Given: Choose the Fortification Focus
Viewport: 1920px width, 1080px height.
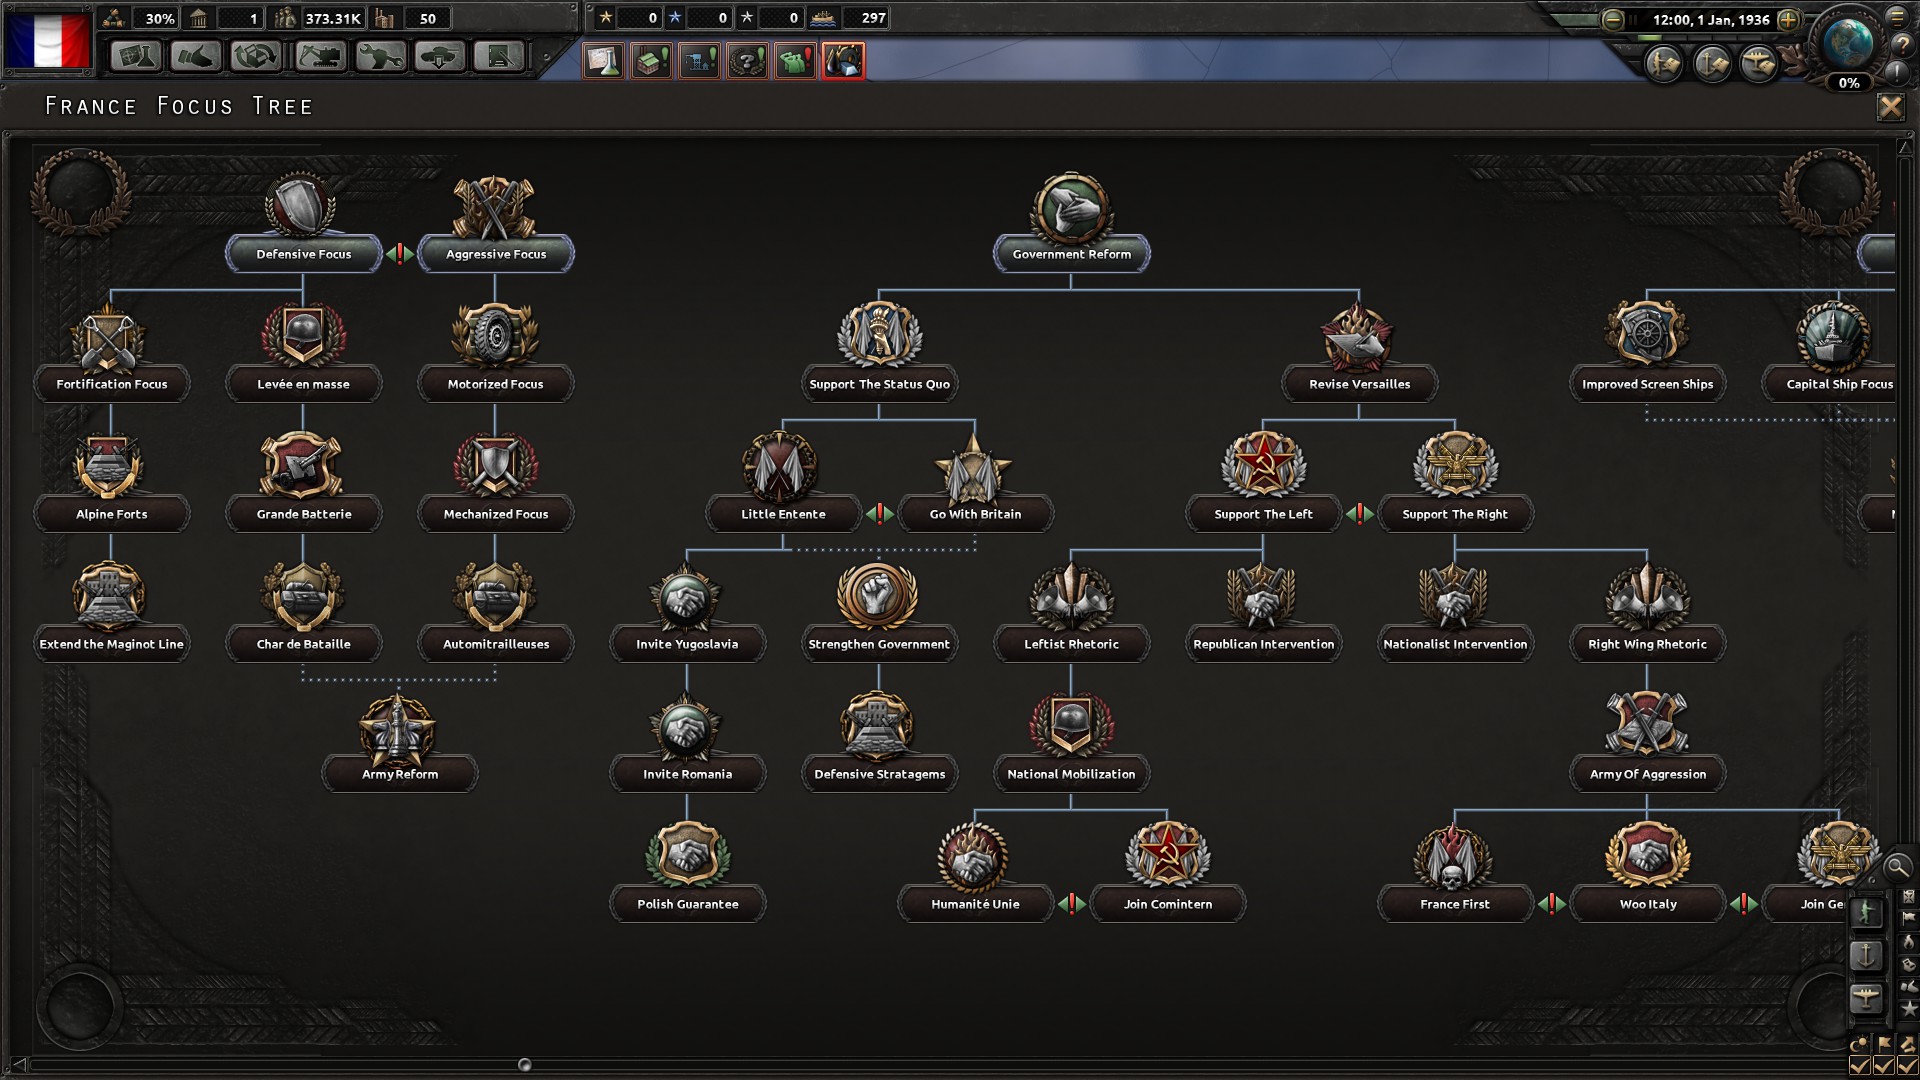Looking at the screenshot, I should [111, 384].
